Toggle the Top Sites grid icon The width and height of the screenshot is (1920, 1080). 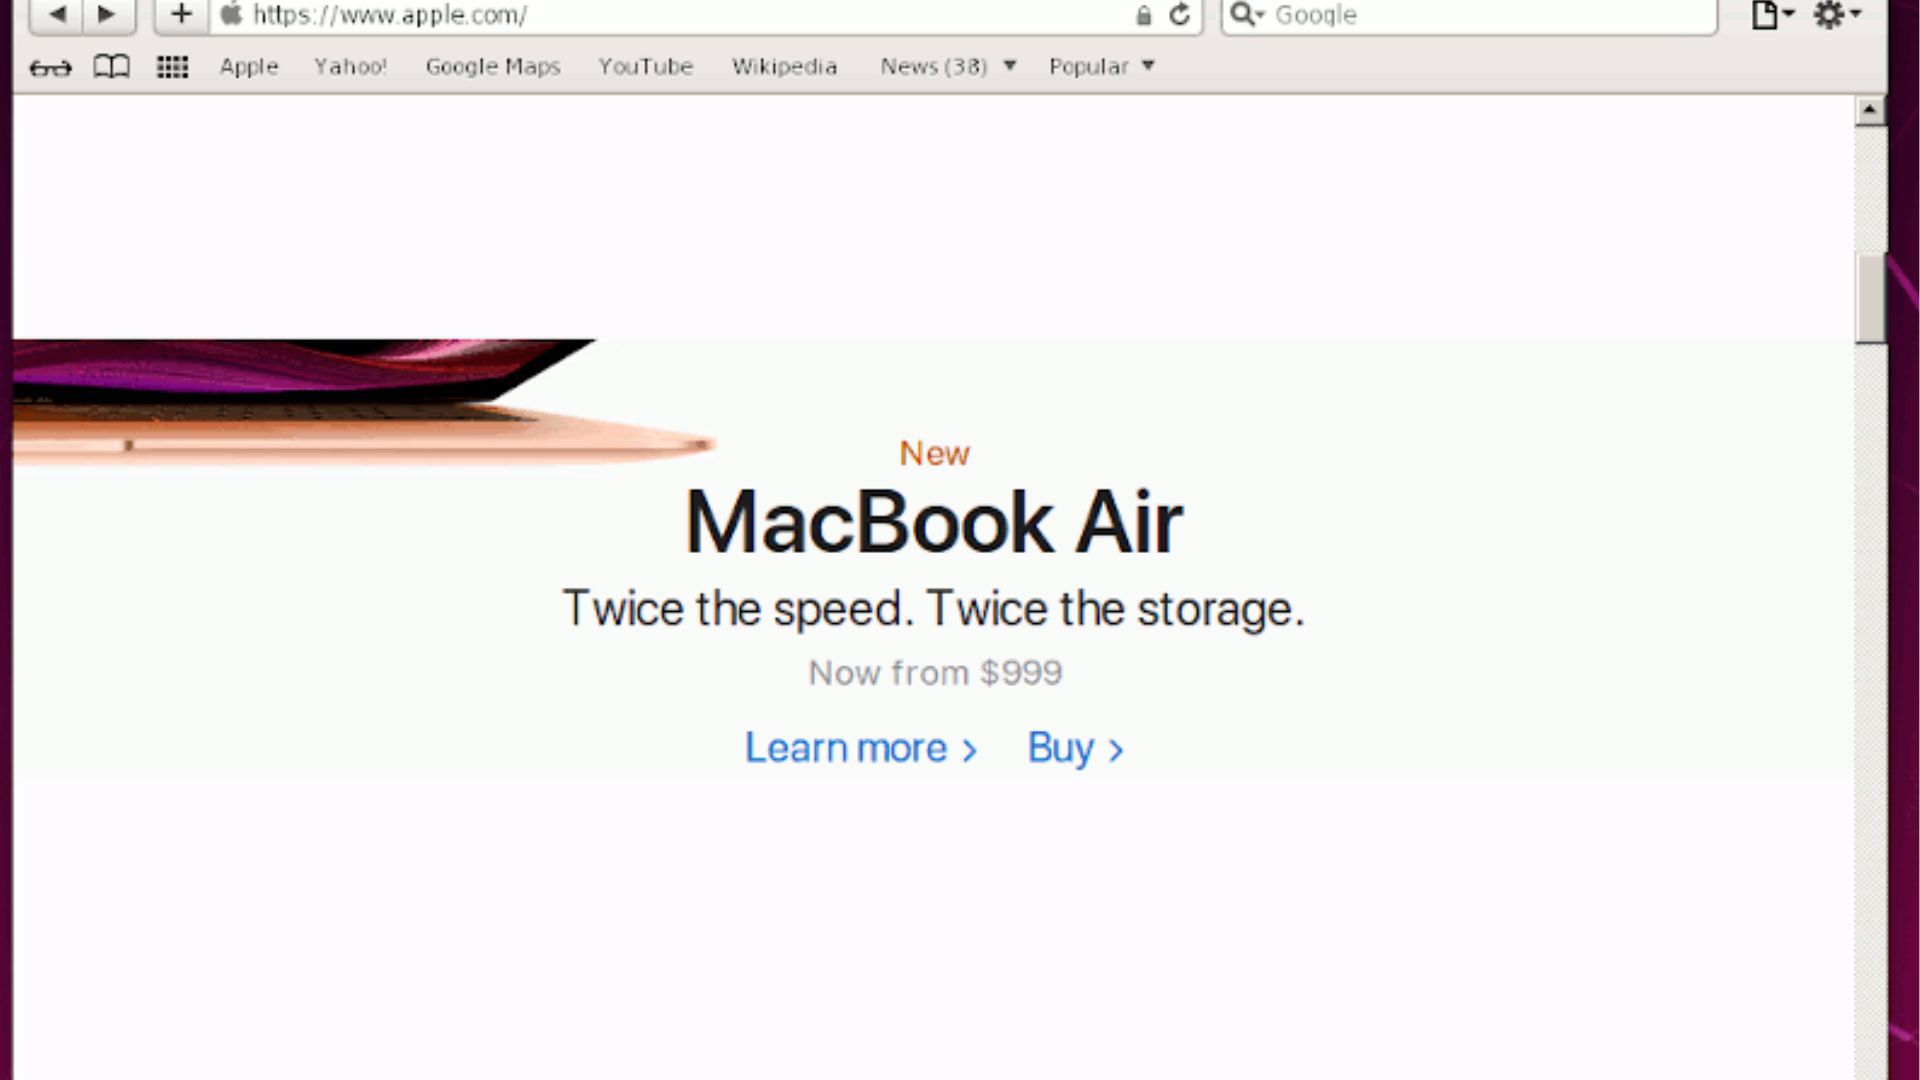[173, 66]
